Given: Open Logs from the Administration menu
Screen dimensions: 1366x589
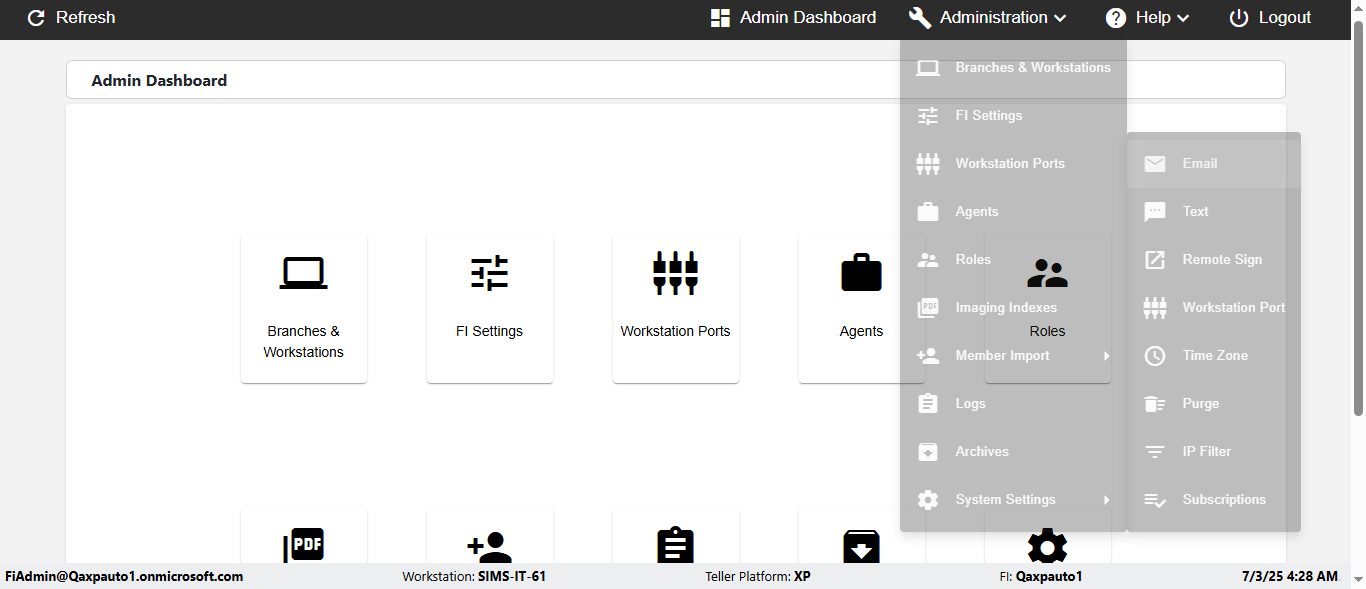Looking at the screenshot, I should click(1014, 404).
